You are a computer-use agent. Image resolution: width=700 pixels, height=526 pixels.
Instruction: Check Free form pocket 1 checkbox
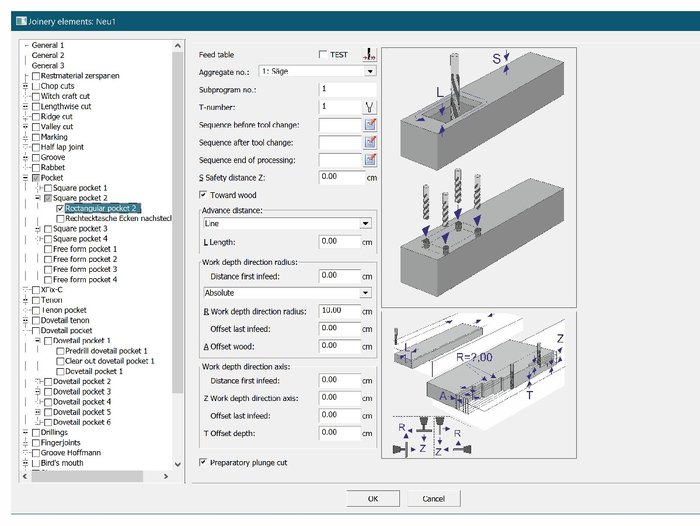click(48, 249)
